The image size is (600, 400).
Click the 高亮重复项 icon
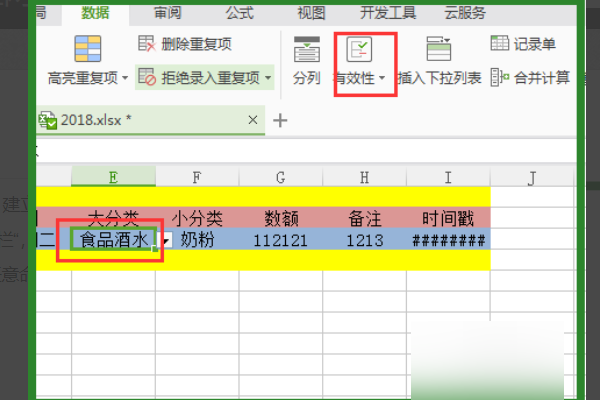88,49
